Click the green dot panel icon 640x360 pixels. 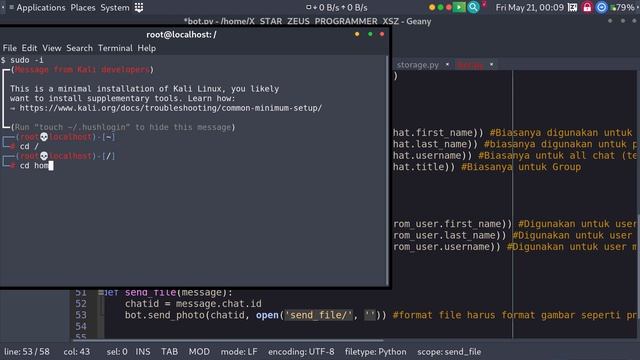pos(440,7)
